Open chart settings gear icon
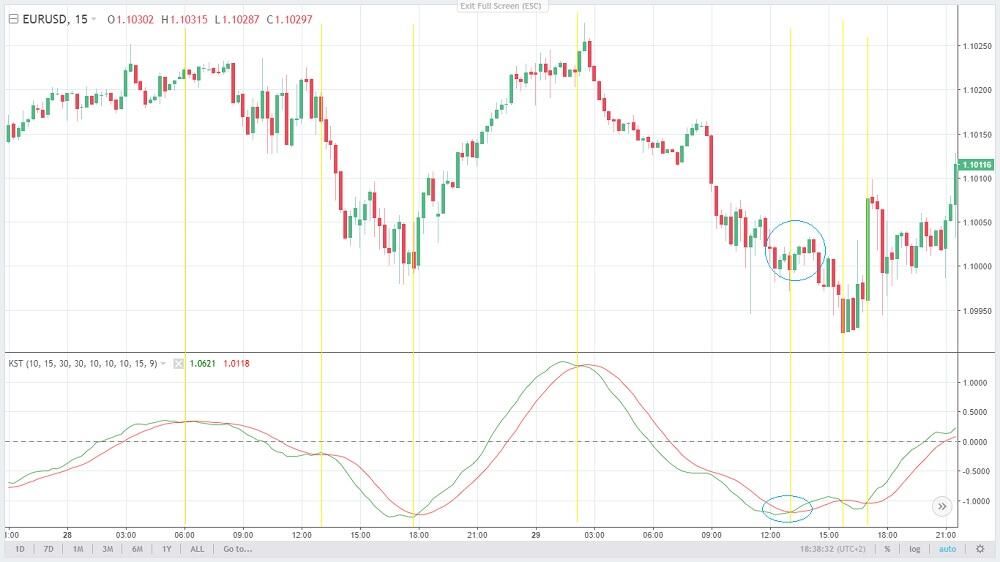This screenshot has width=1000, height=562. point(981,548)
